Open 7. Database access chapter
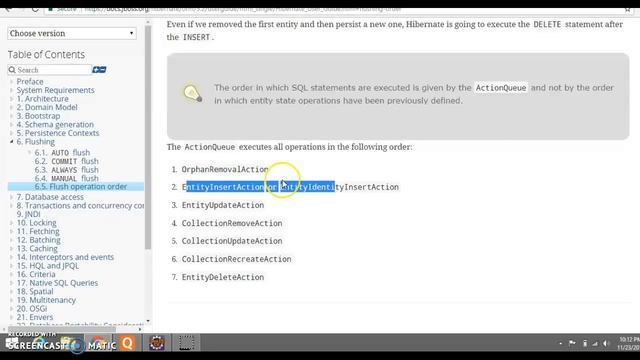640x360 pixels. [x=50, y=197]
